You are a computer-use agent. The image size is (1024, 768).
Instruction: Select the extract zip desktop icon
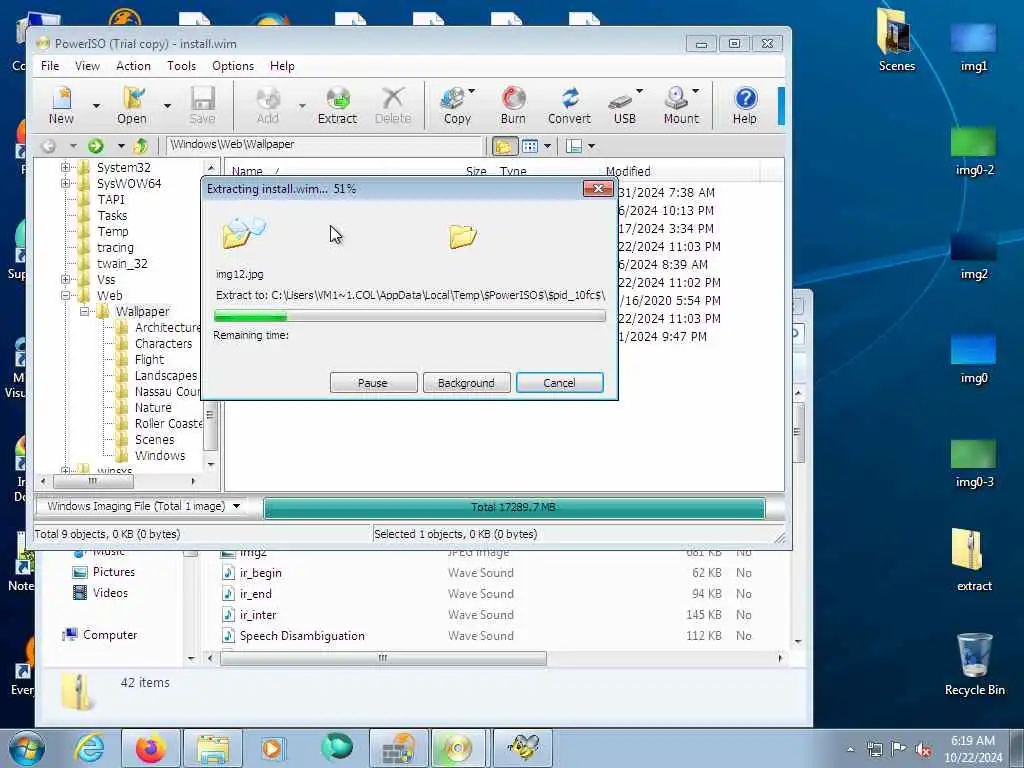(x=973, y=559)
